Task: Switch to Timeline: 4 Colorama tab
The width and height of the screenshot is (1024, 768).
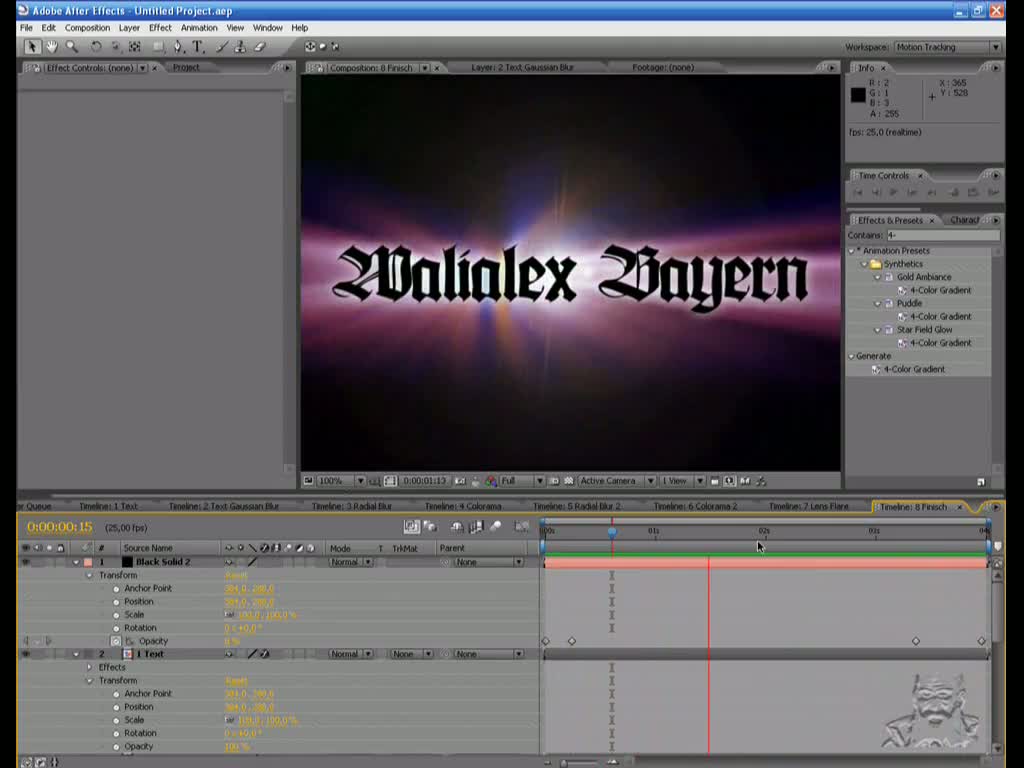Action: 462,506
